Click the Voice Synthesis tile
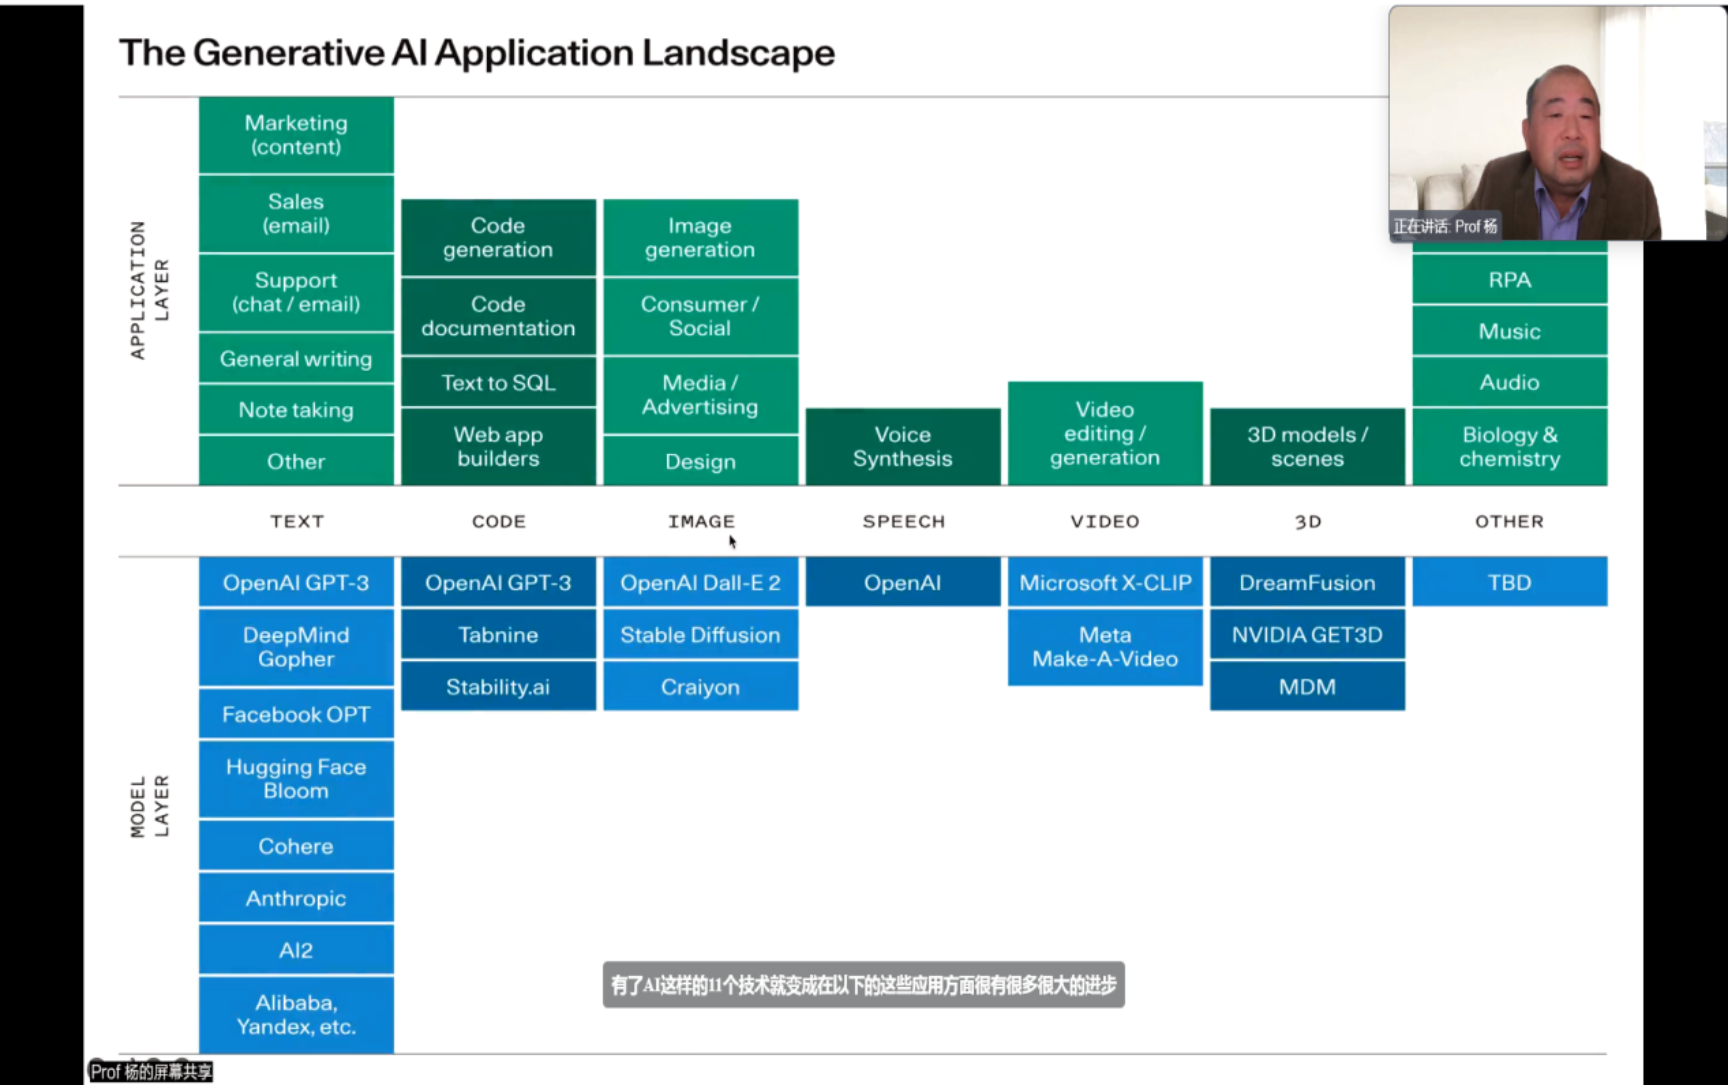Screen dimensions: 1728x1086 point(902,447)
